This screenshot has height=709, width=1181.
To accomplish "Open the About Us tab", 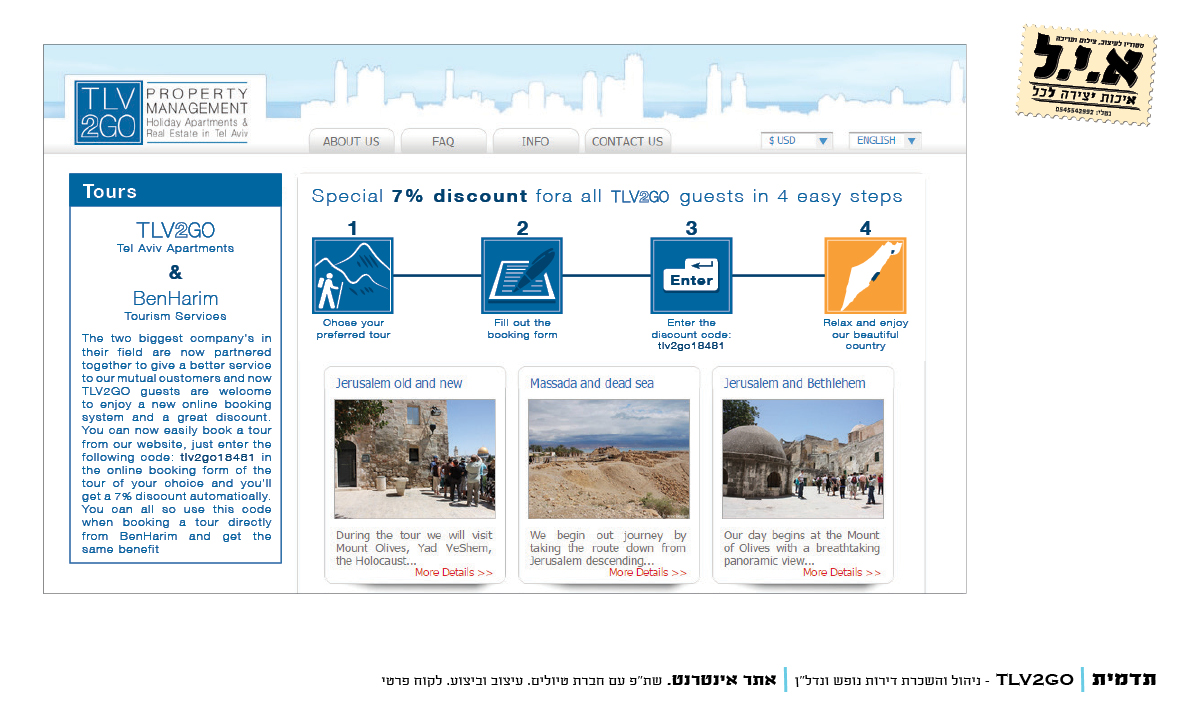I will point(351,141).
